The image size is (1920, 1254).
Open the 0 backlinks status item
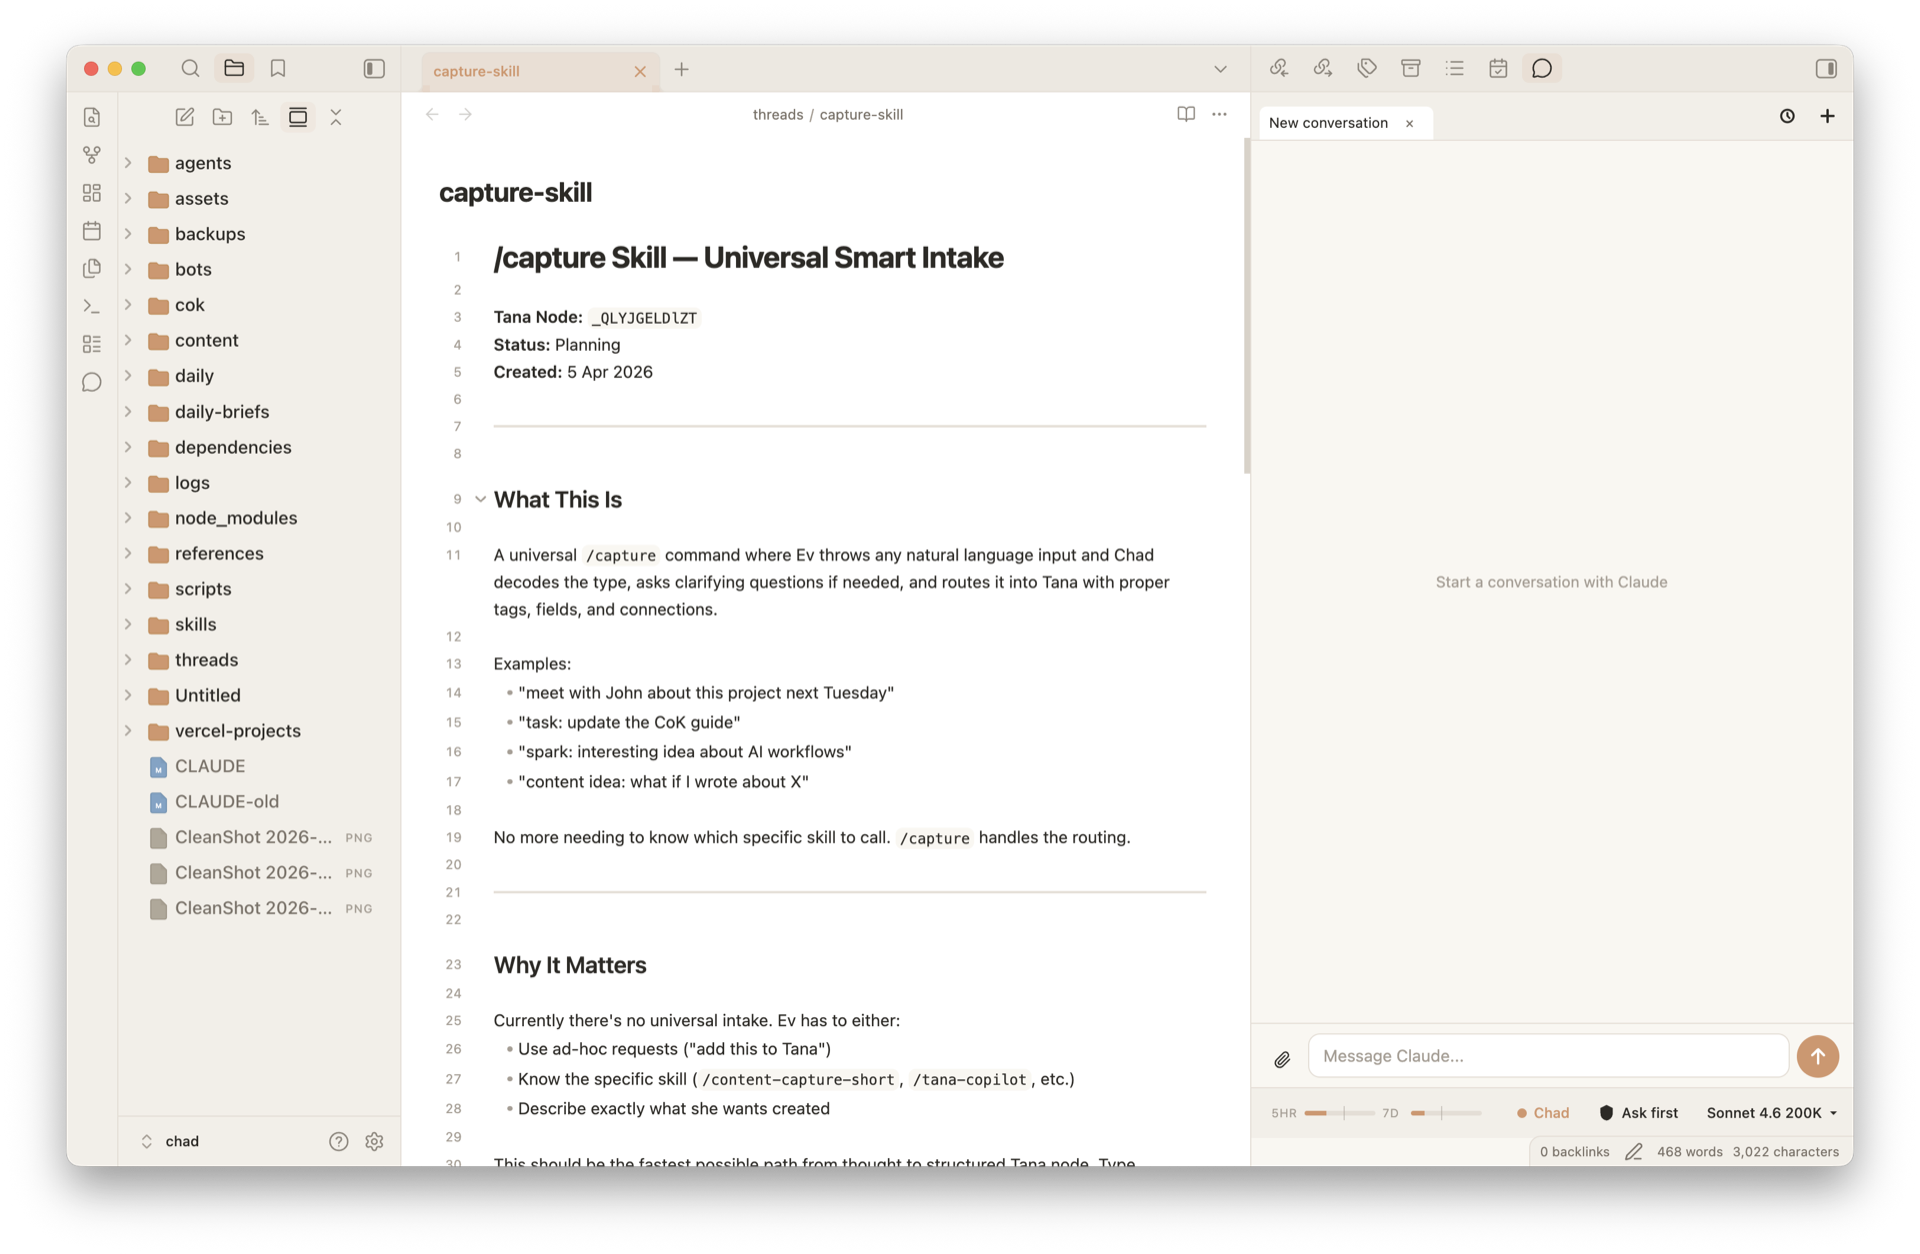tap(1574, 1151)
